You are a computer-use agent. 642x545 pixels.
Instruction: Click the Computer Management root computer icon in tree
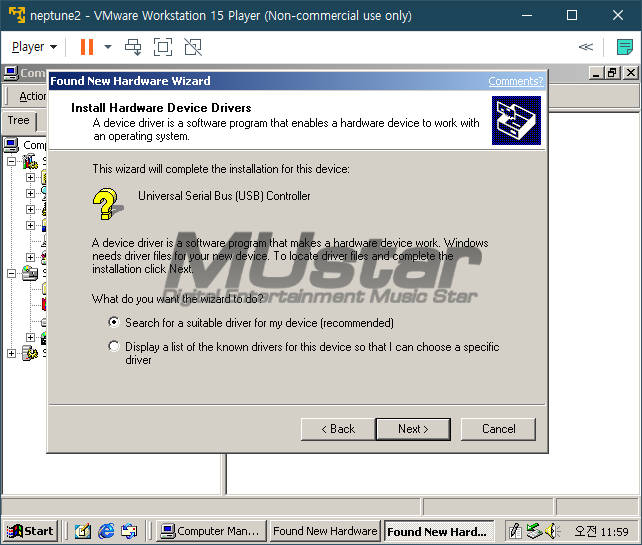click(11, 145)
